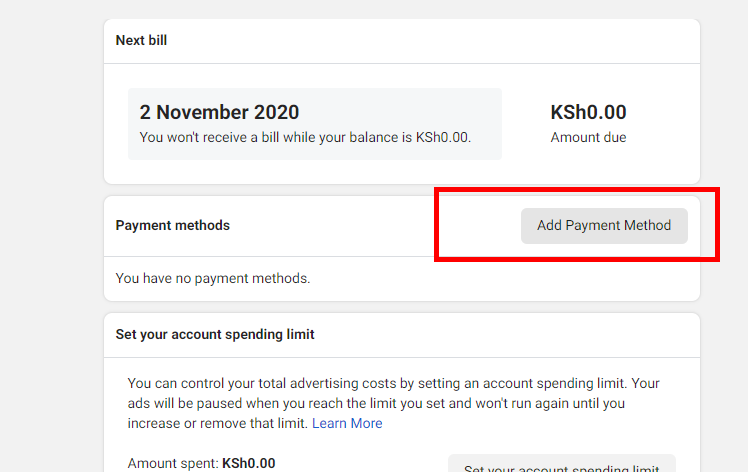Open the Learn More link
Image resolution: width=748 pixels, height=472 pixels.
(x=347, y=423)
